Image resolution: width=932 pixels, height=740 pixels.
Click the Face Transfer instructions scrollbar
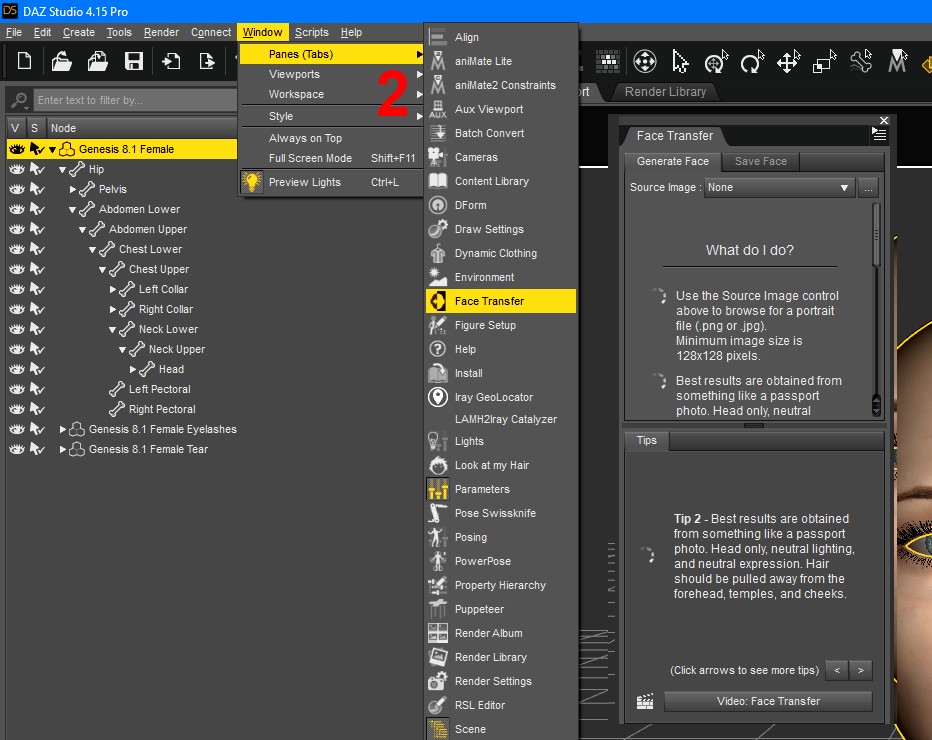876,235
